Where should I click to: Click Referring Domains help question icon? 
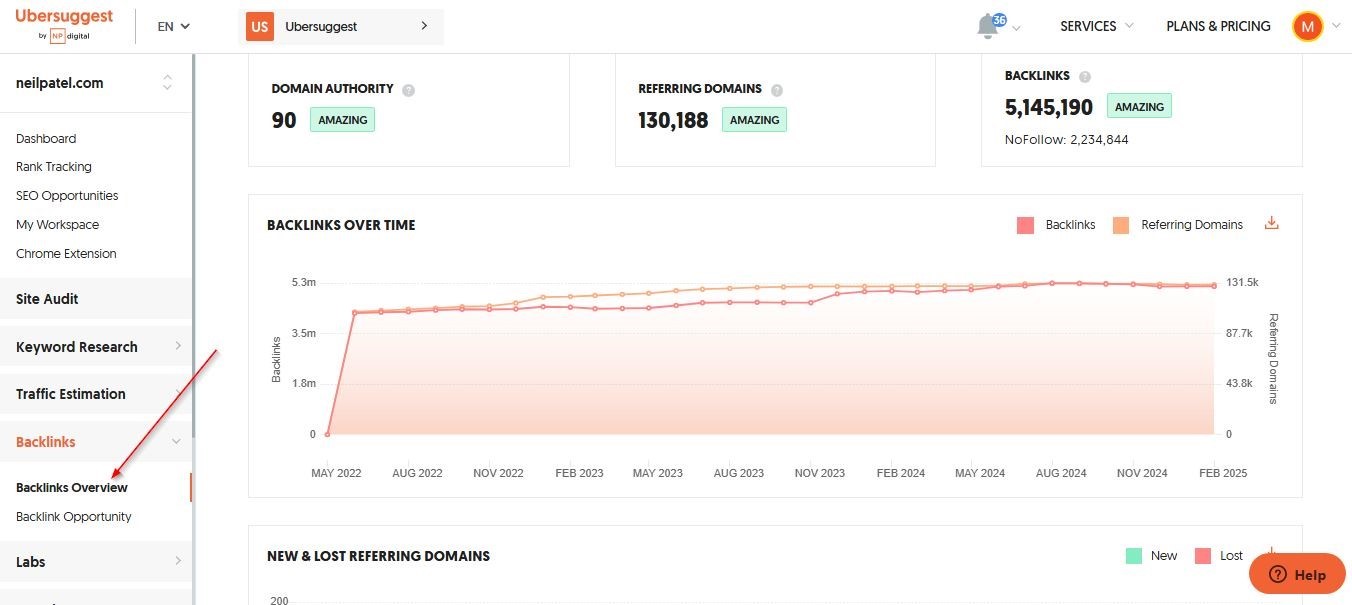click(x=777, y=90)
